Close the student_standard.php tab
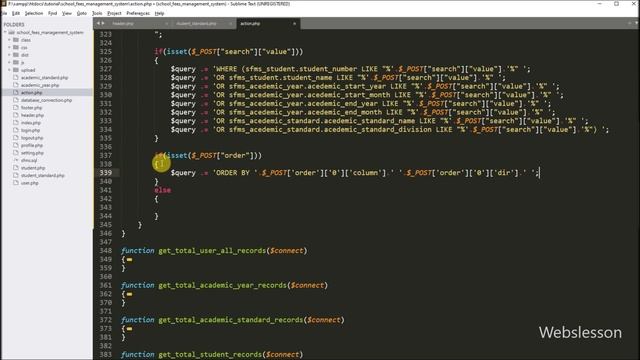Screen dimensions: 640x360 pyautogui.click(x=231, y=24)
